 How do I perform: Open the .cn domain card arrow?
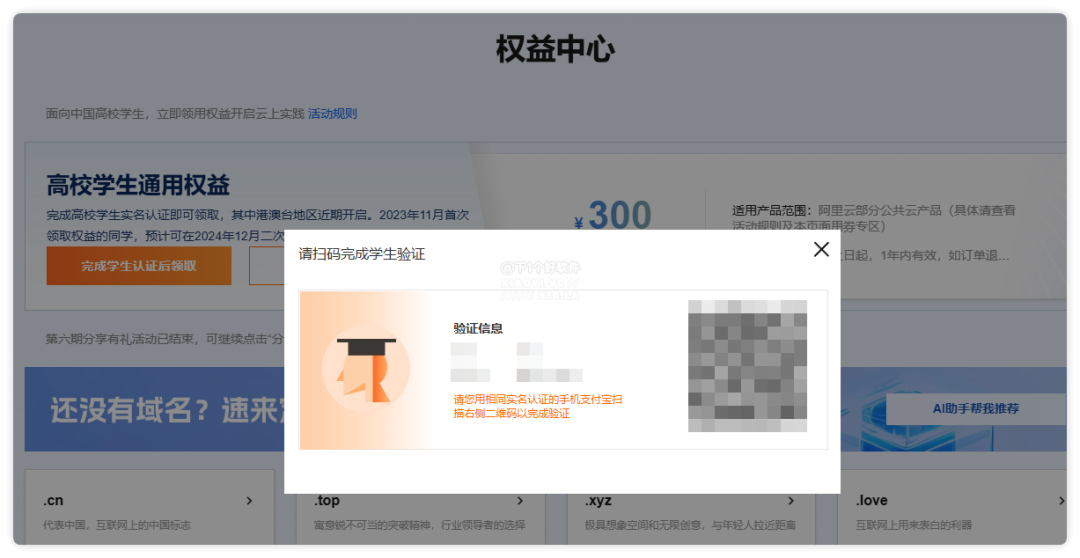(x=249, y=501)
